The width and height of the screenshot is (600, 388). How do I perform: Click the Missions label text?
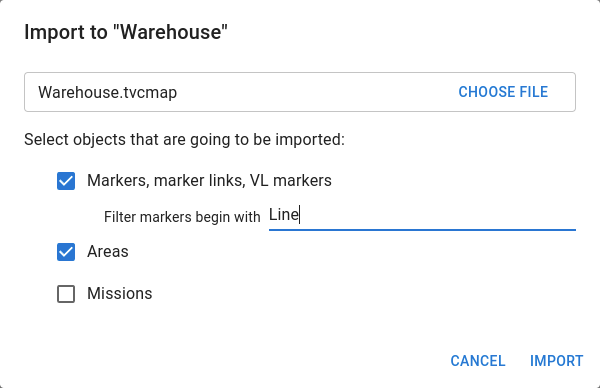click(119, 294)
